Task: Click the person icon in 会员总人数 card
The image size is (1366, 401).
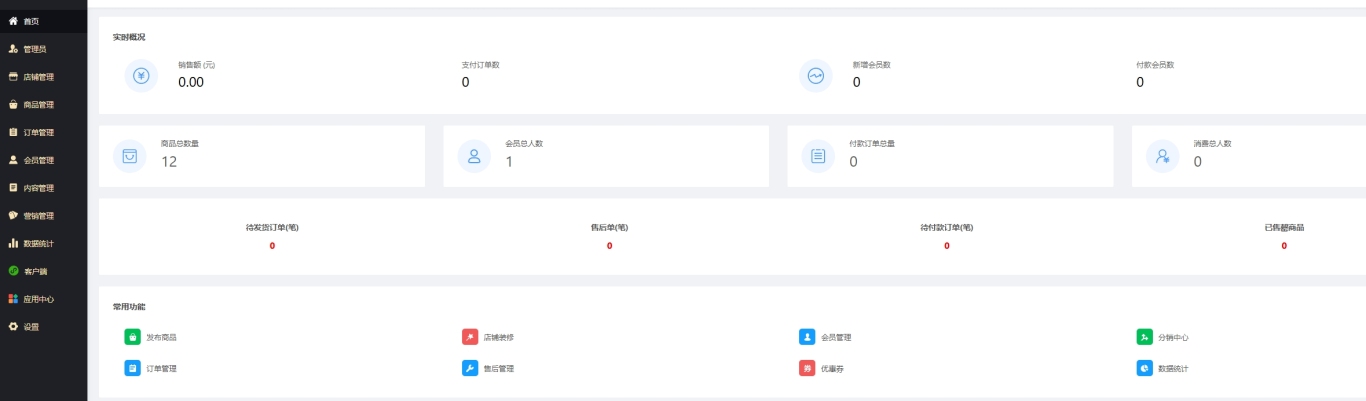Action: [474, 156]
